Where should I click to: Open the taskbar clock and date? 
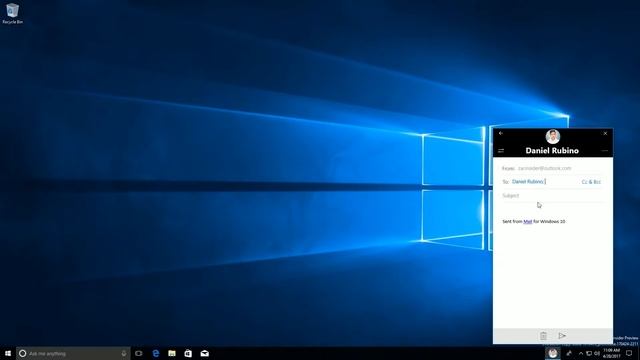pos(611,353)
